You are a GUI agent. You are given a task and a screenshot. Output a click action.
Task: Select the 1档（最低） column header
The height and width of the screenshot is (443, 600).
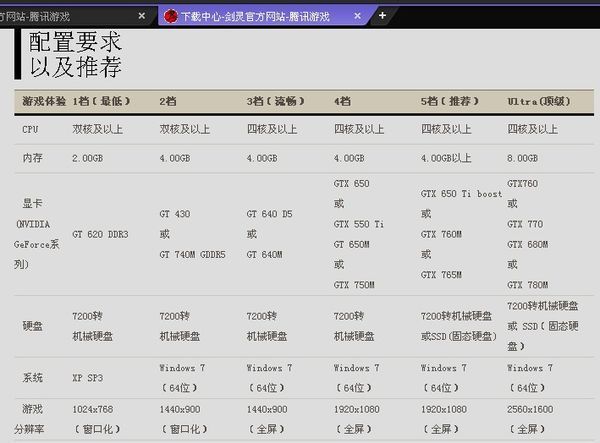click(102, 102)
